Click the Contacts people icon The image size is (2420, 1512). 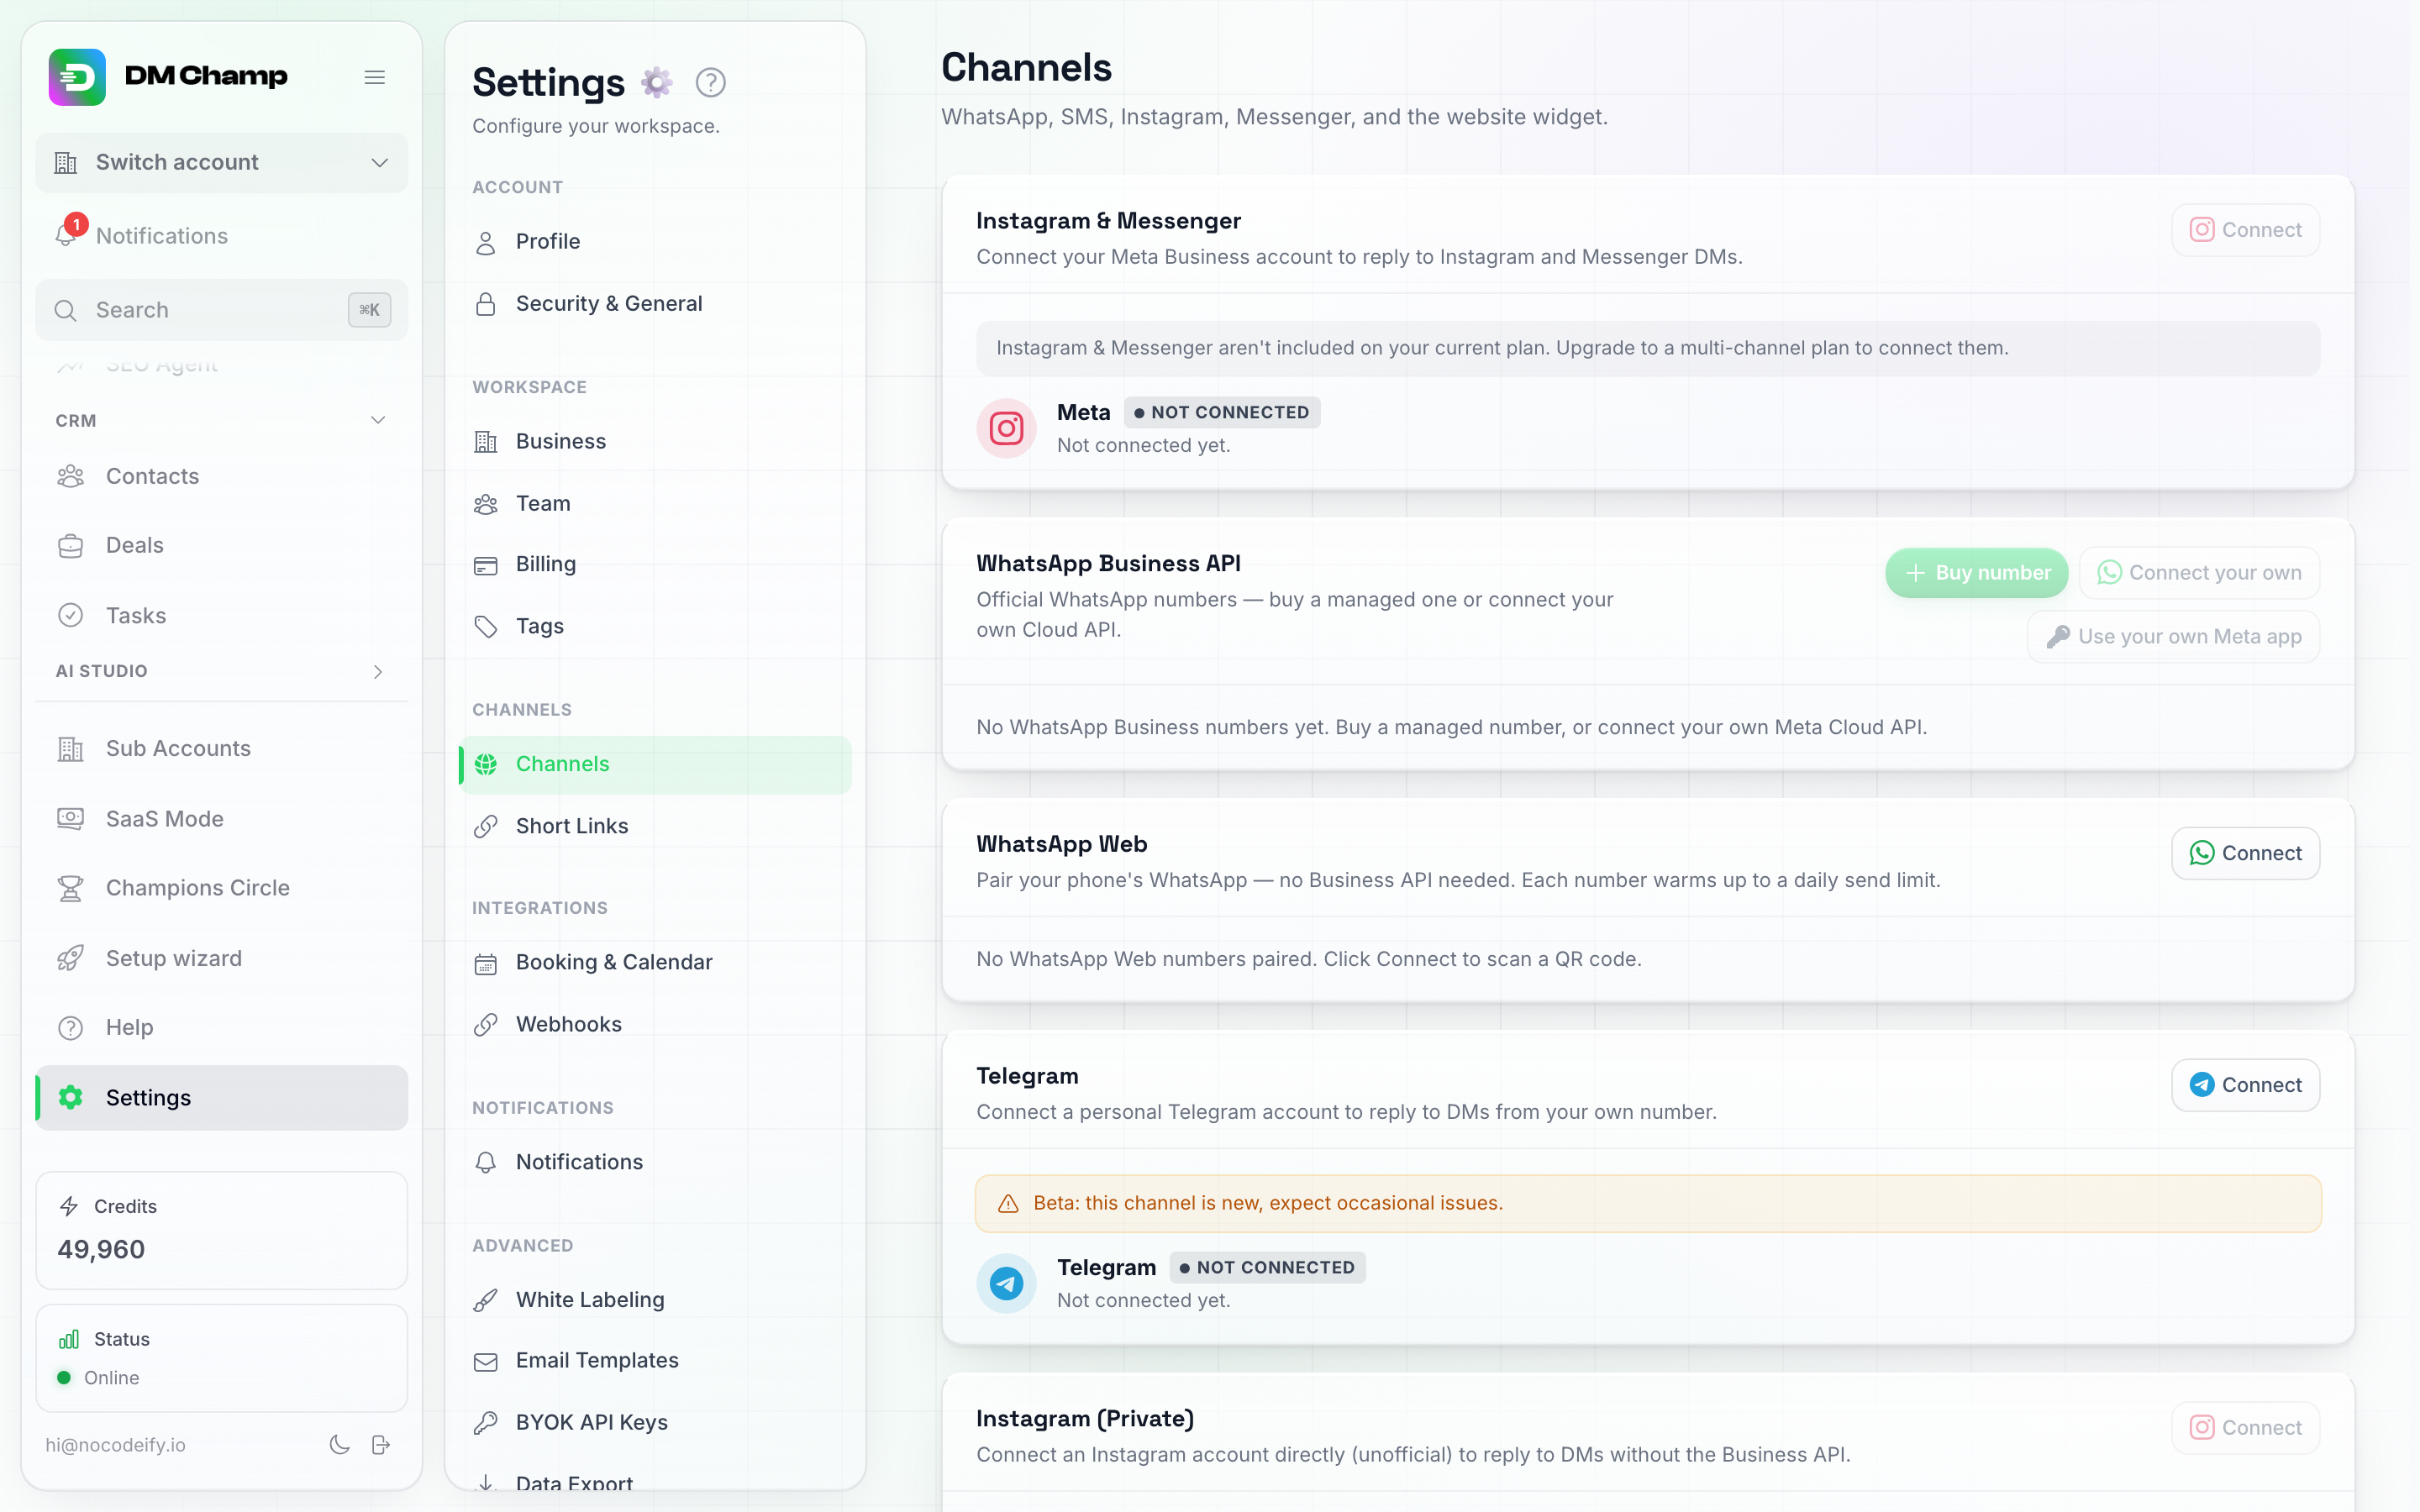[x=70, y=476]
